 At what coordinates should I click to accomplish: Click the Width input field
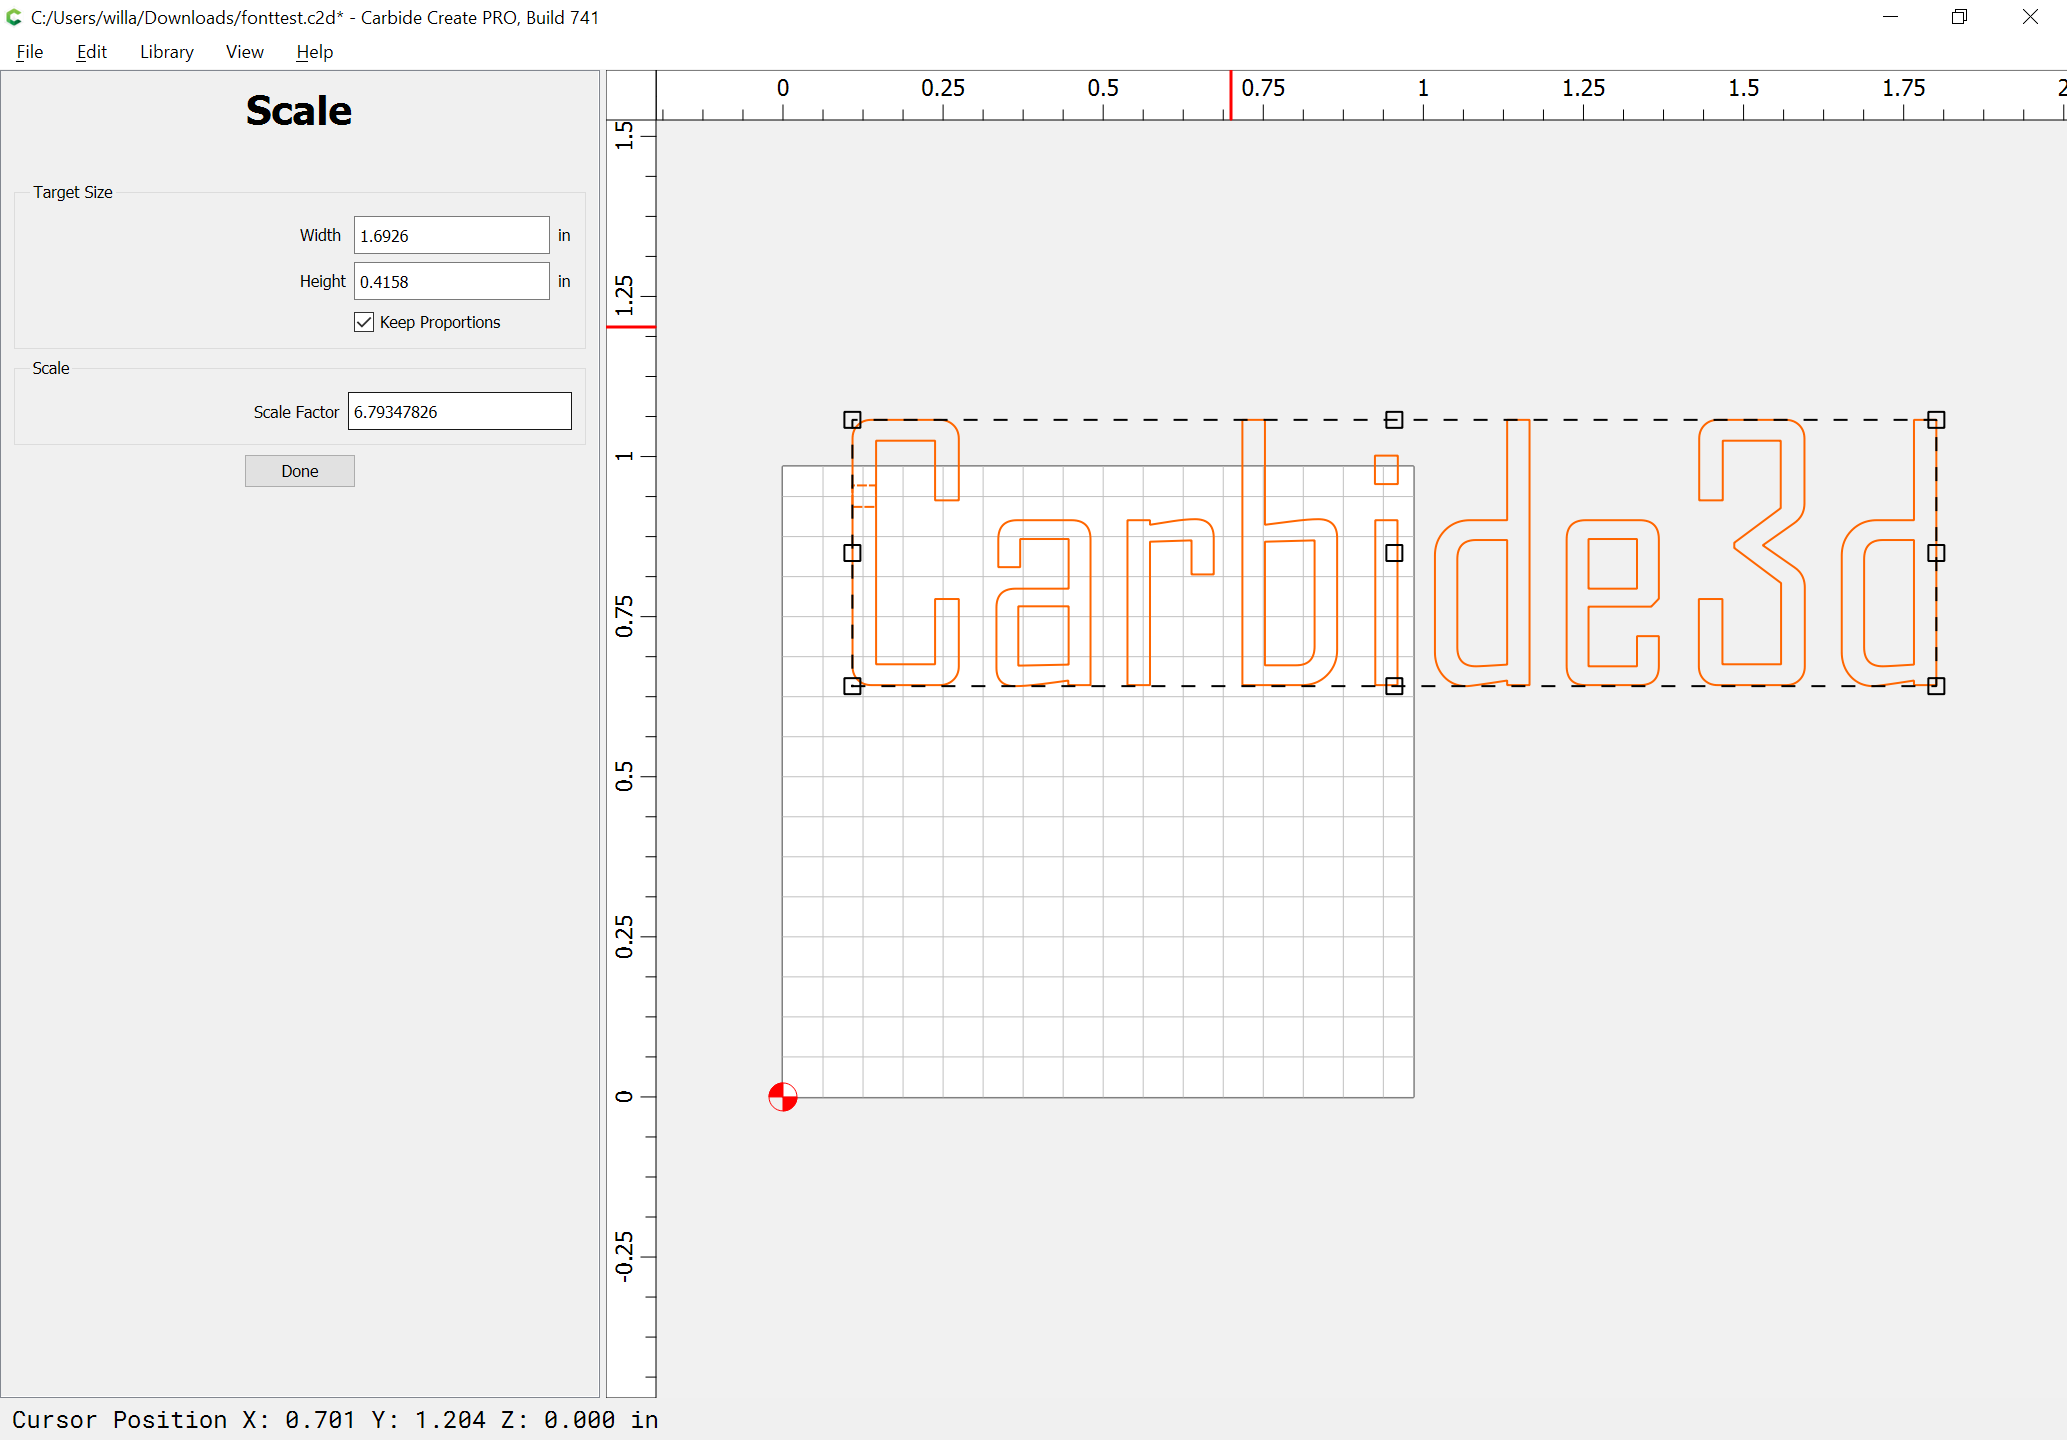(451, 235)
